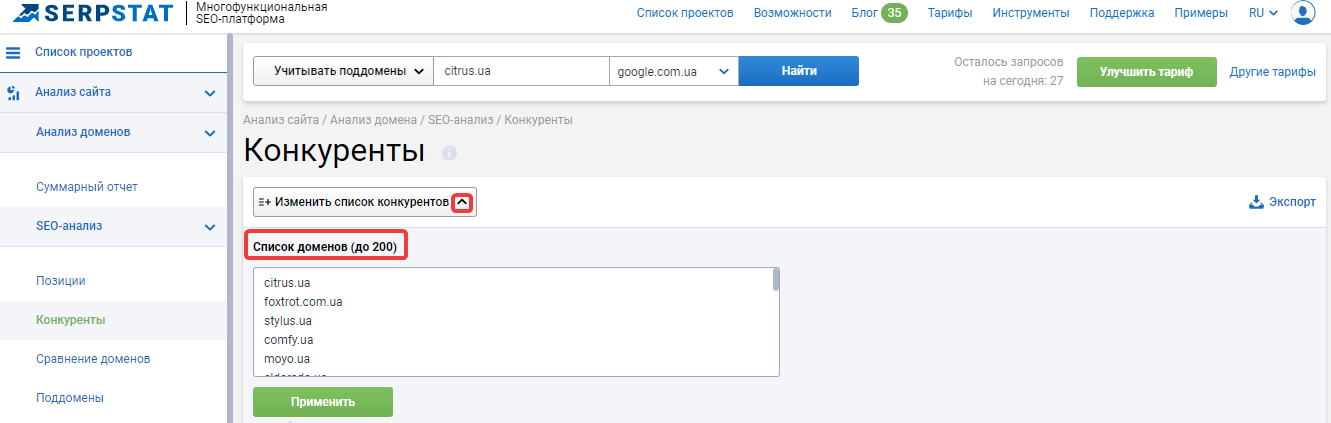Open Инструменты in top navigation
This screenshot has width=1331, height=423.
(1031, 13)
